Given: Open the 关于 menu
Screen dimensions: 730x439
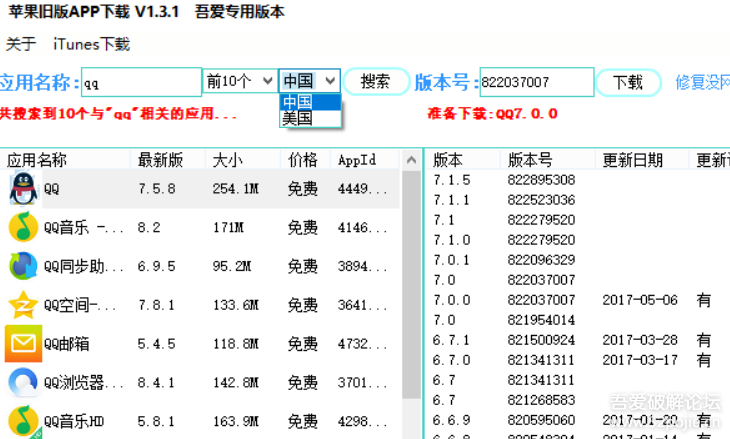Looking at the screenshot, I should (21, 44).
